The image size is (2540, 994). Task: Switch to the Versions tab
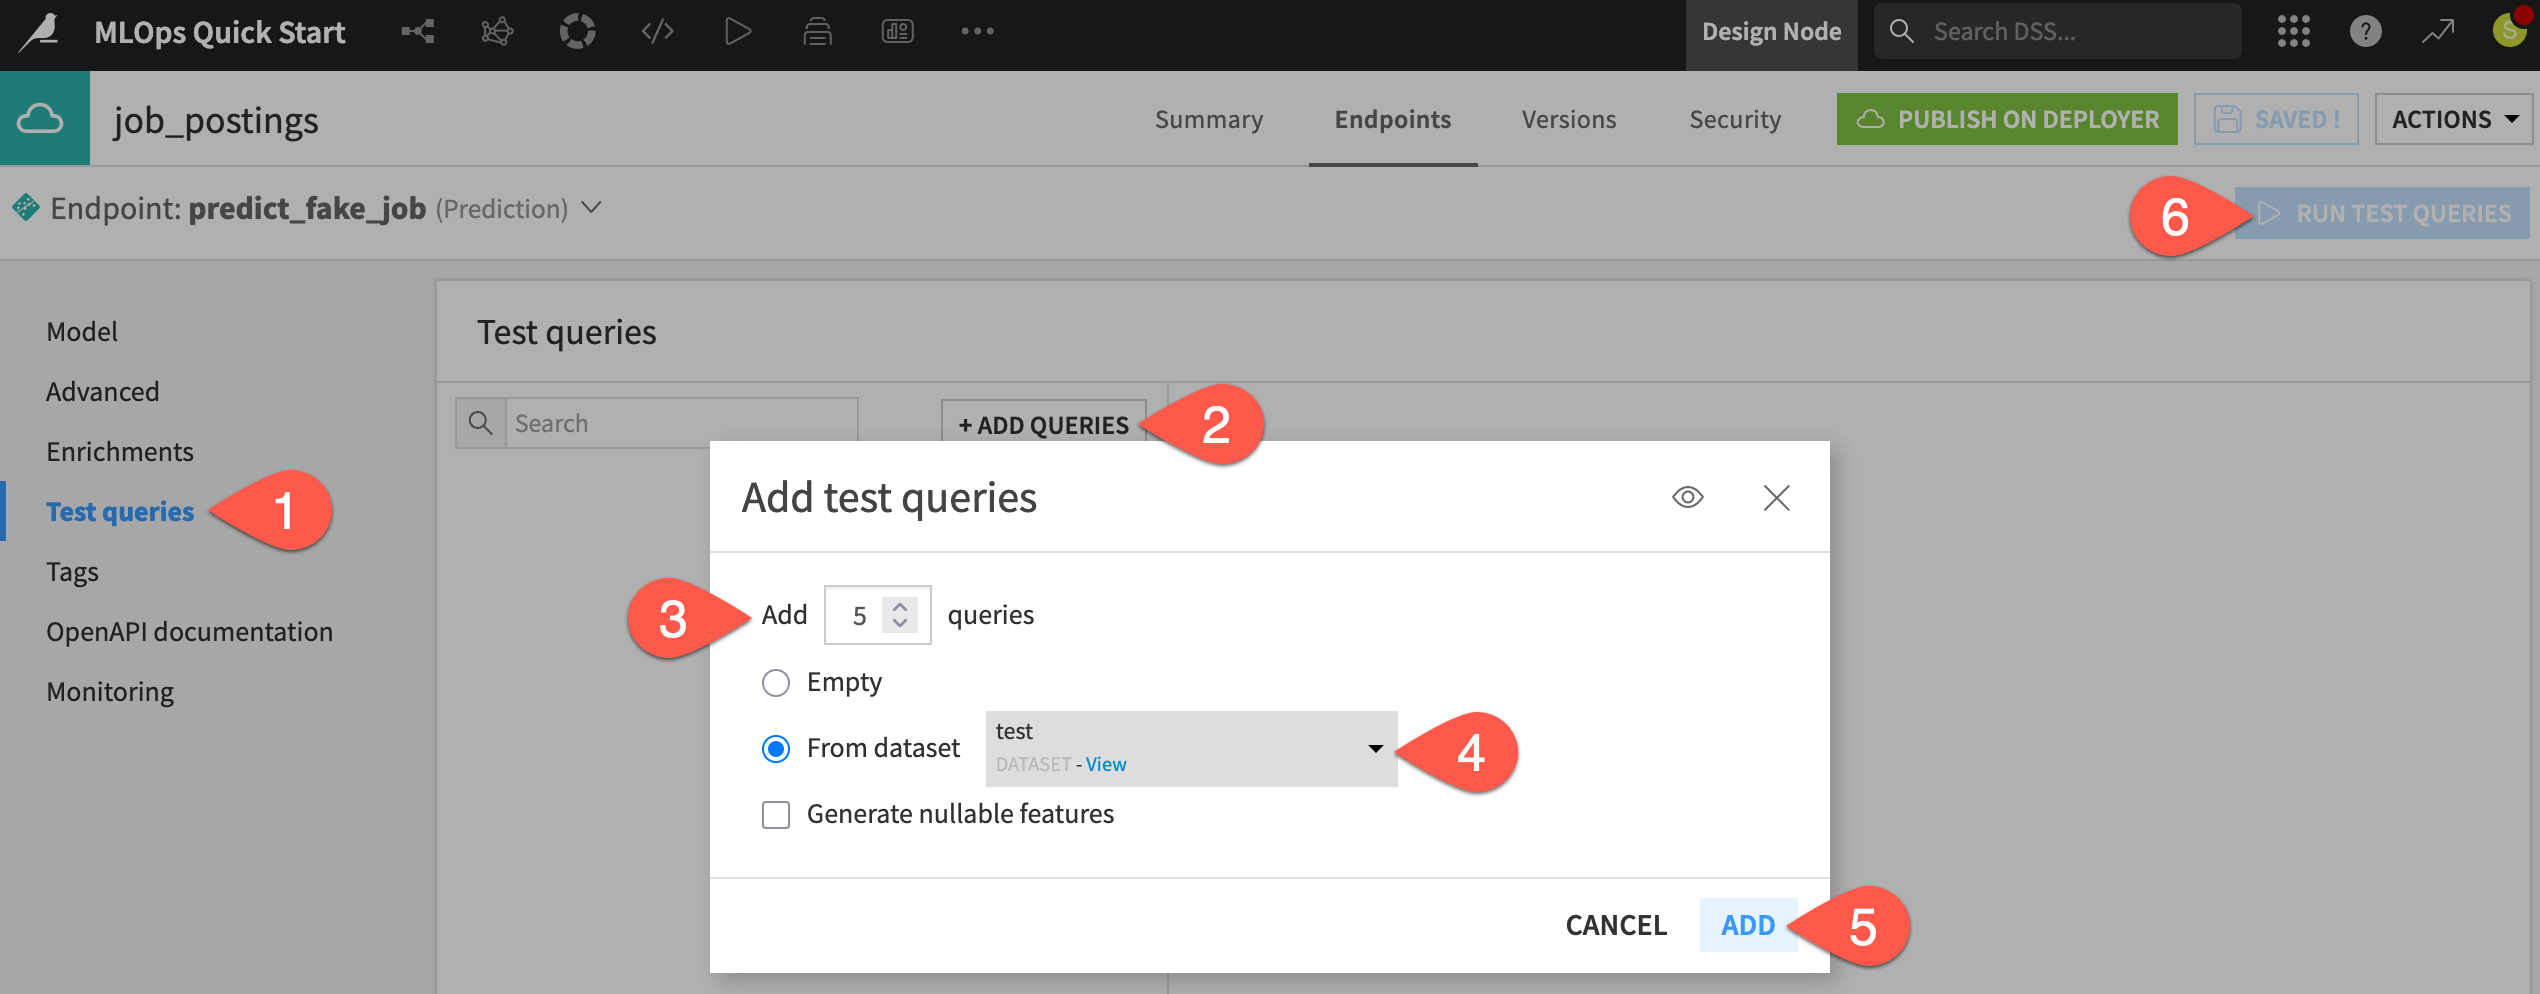[x=1568, y=118]
